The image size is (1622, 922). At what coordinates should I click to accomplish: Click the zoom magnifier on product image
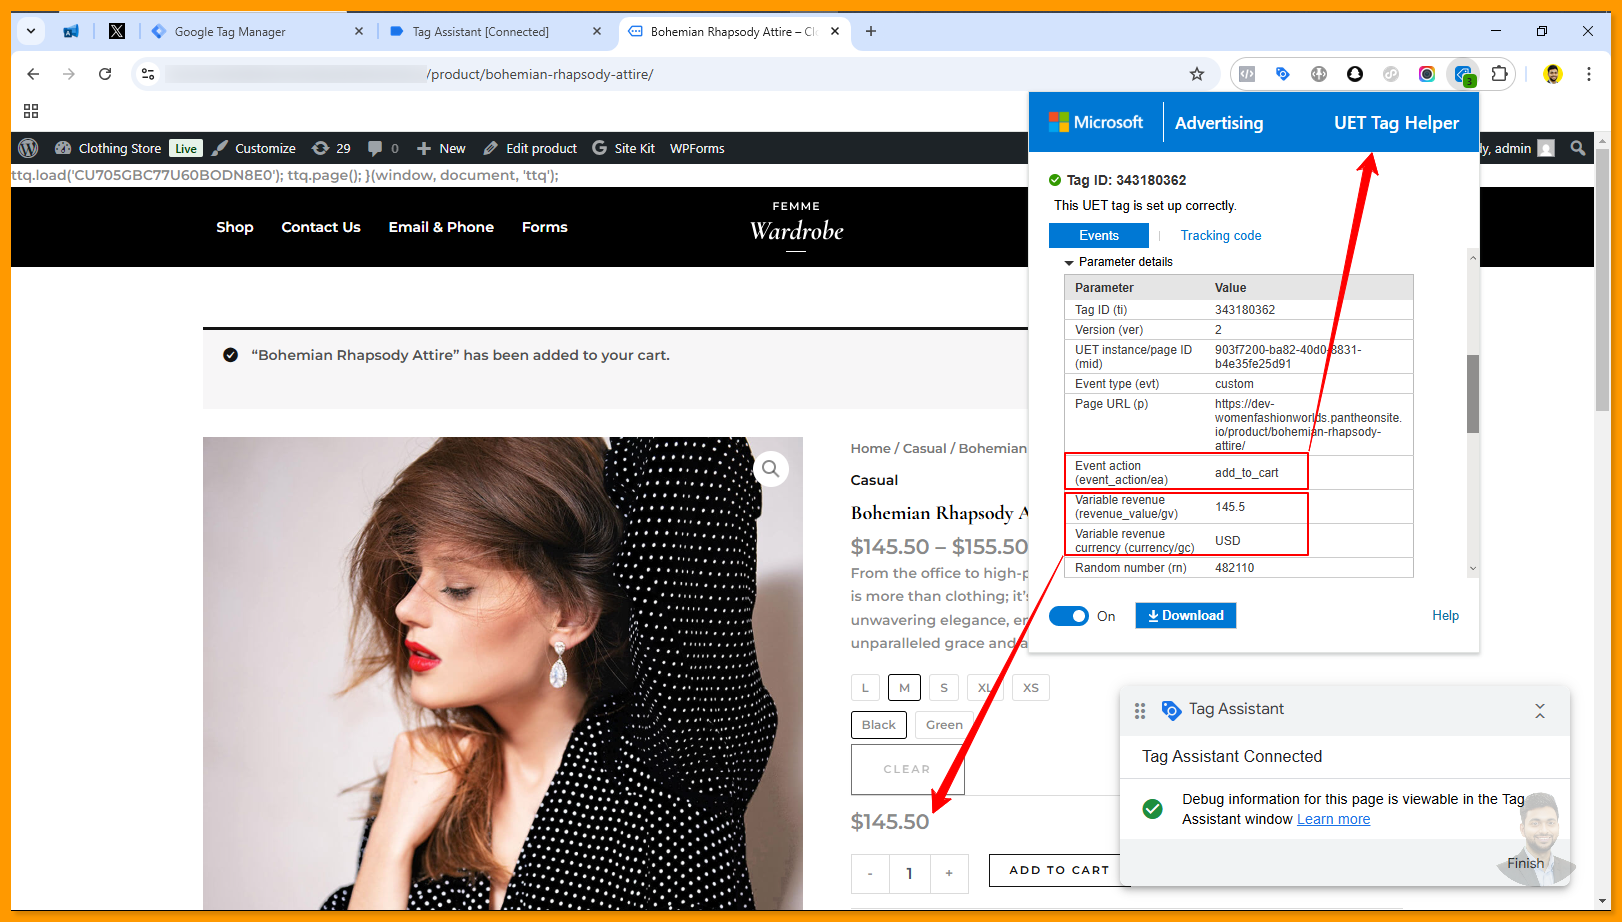pyautogui.click(x=770, y=469)
